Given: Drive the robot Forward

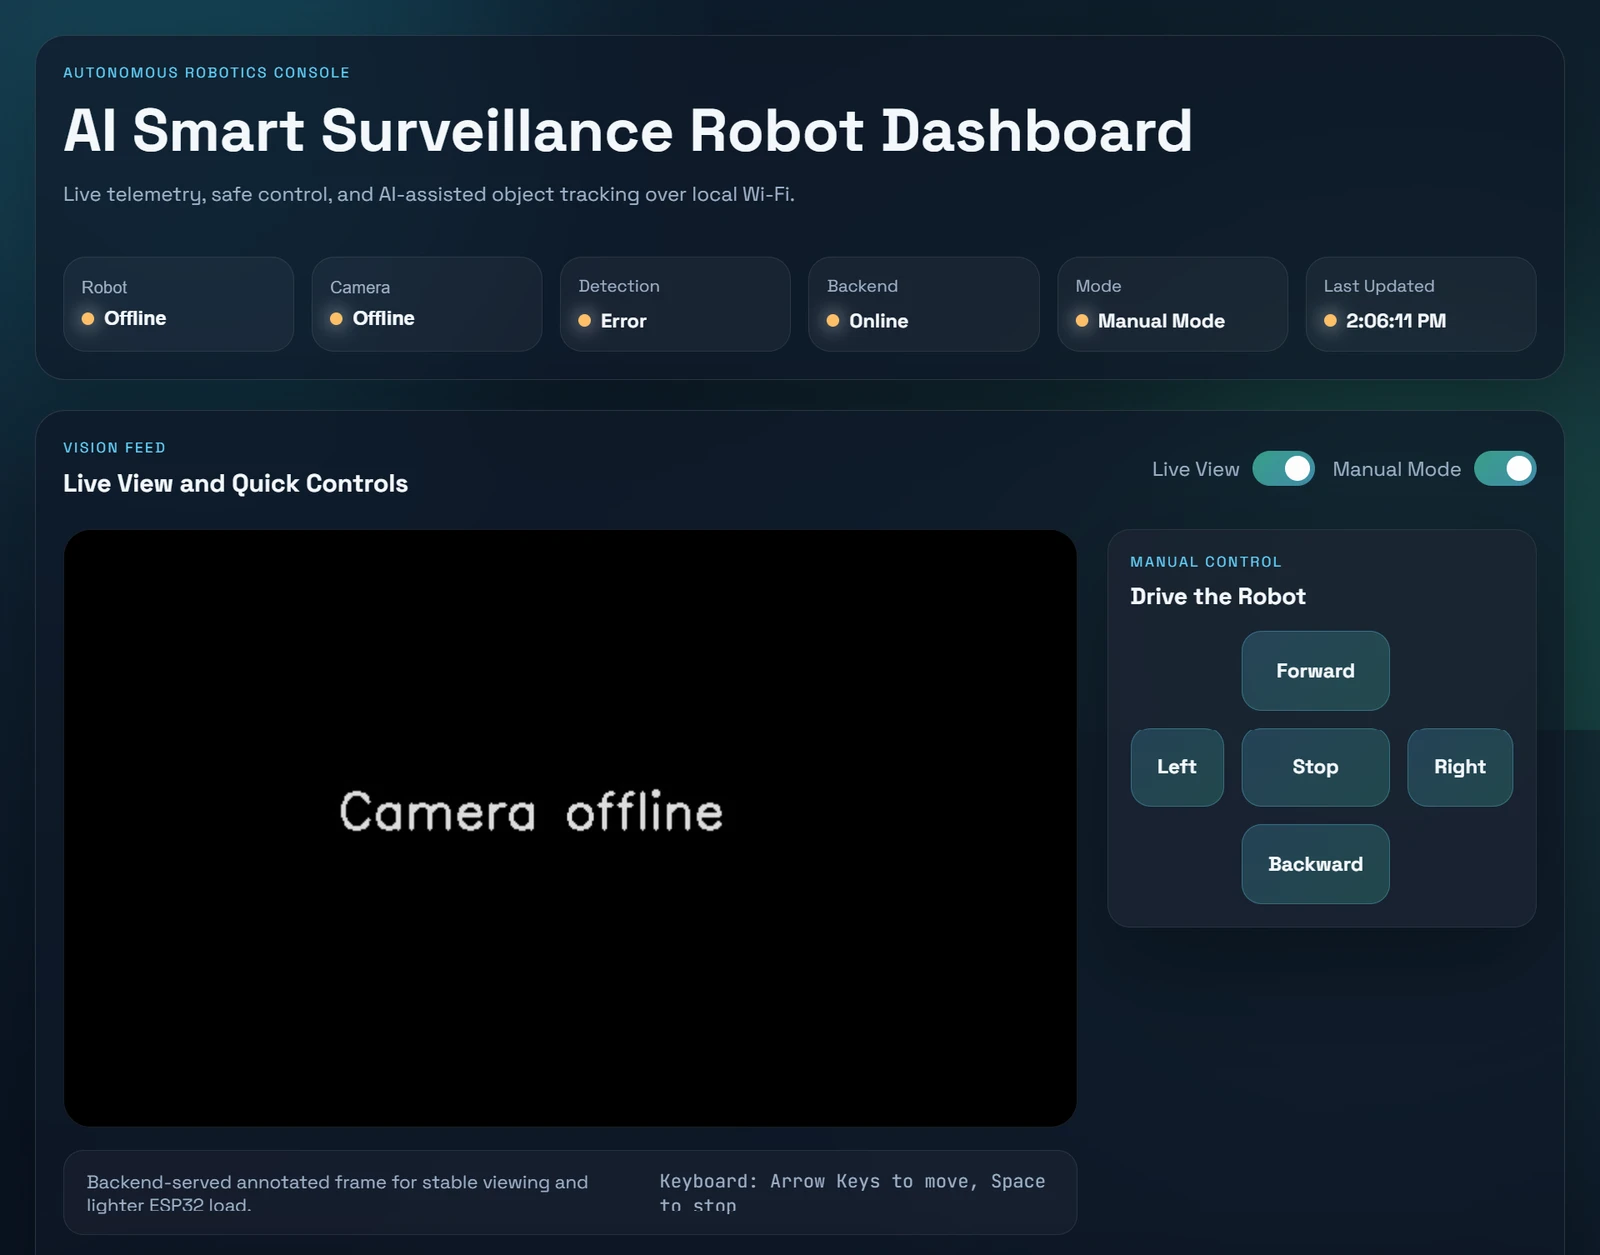Looking at the screenshot, I should point(1315,670).
